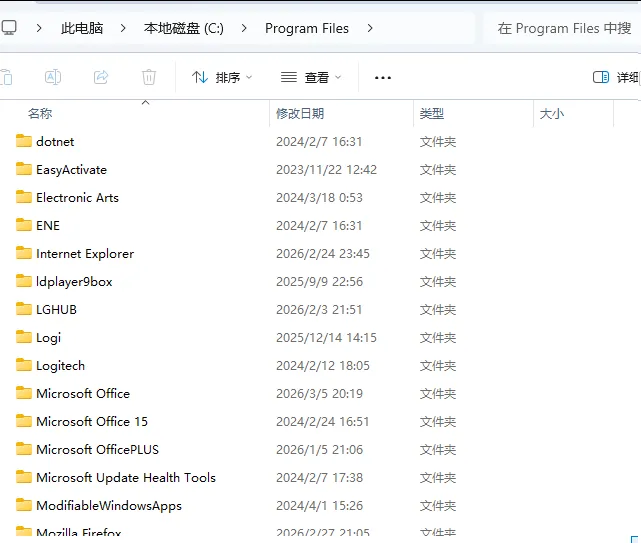This screenshot has height=543, width=641.
Task: Select the LGHUB folder icon
Action: pyautogui.click(x=24, y=309)
